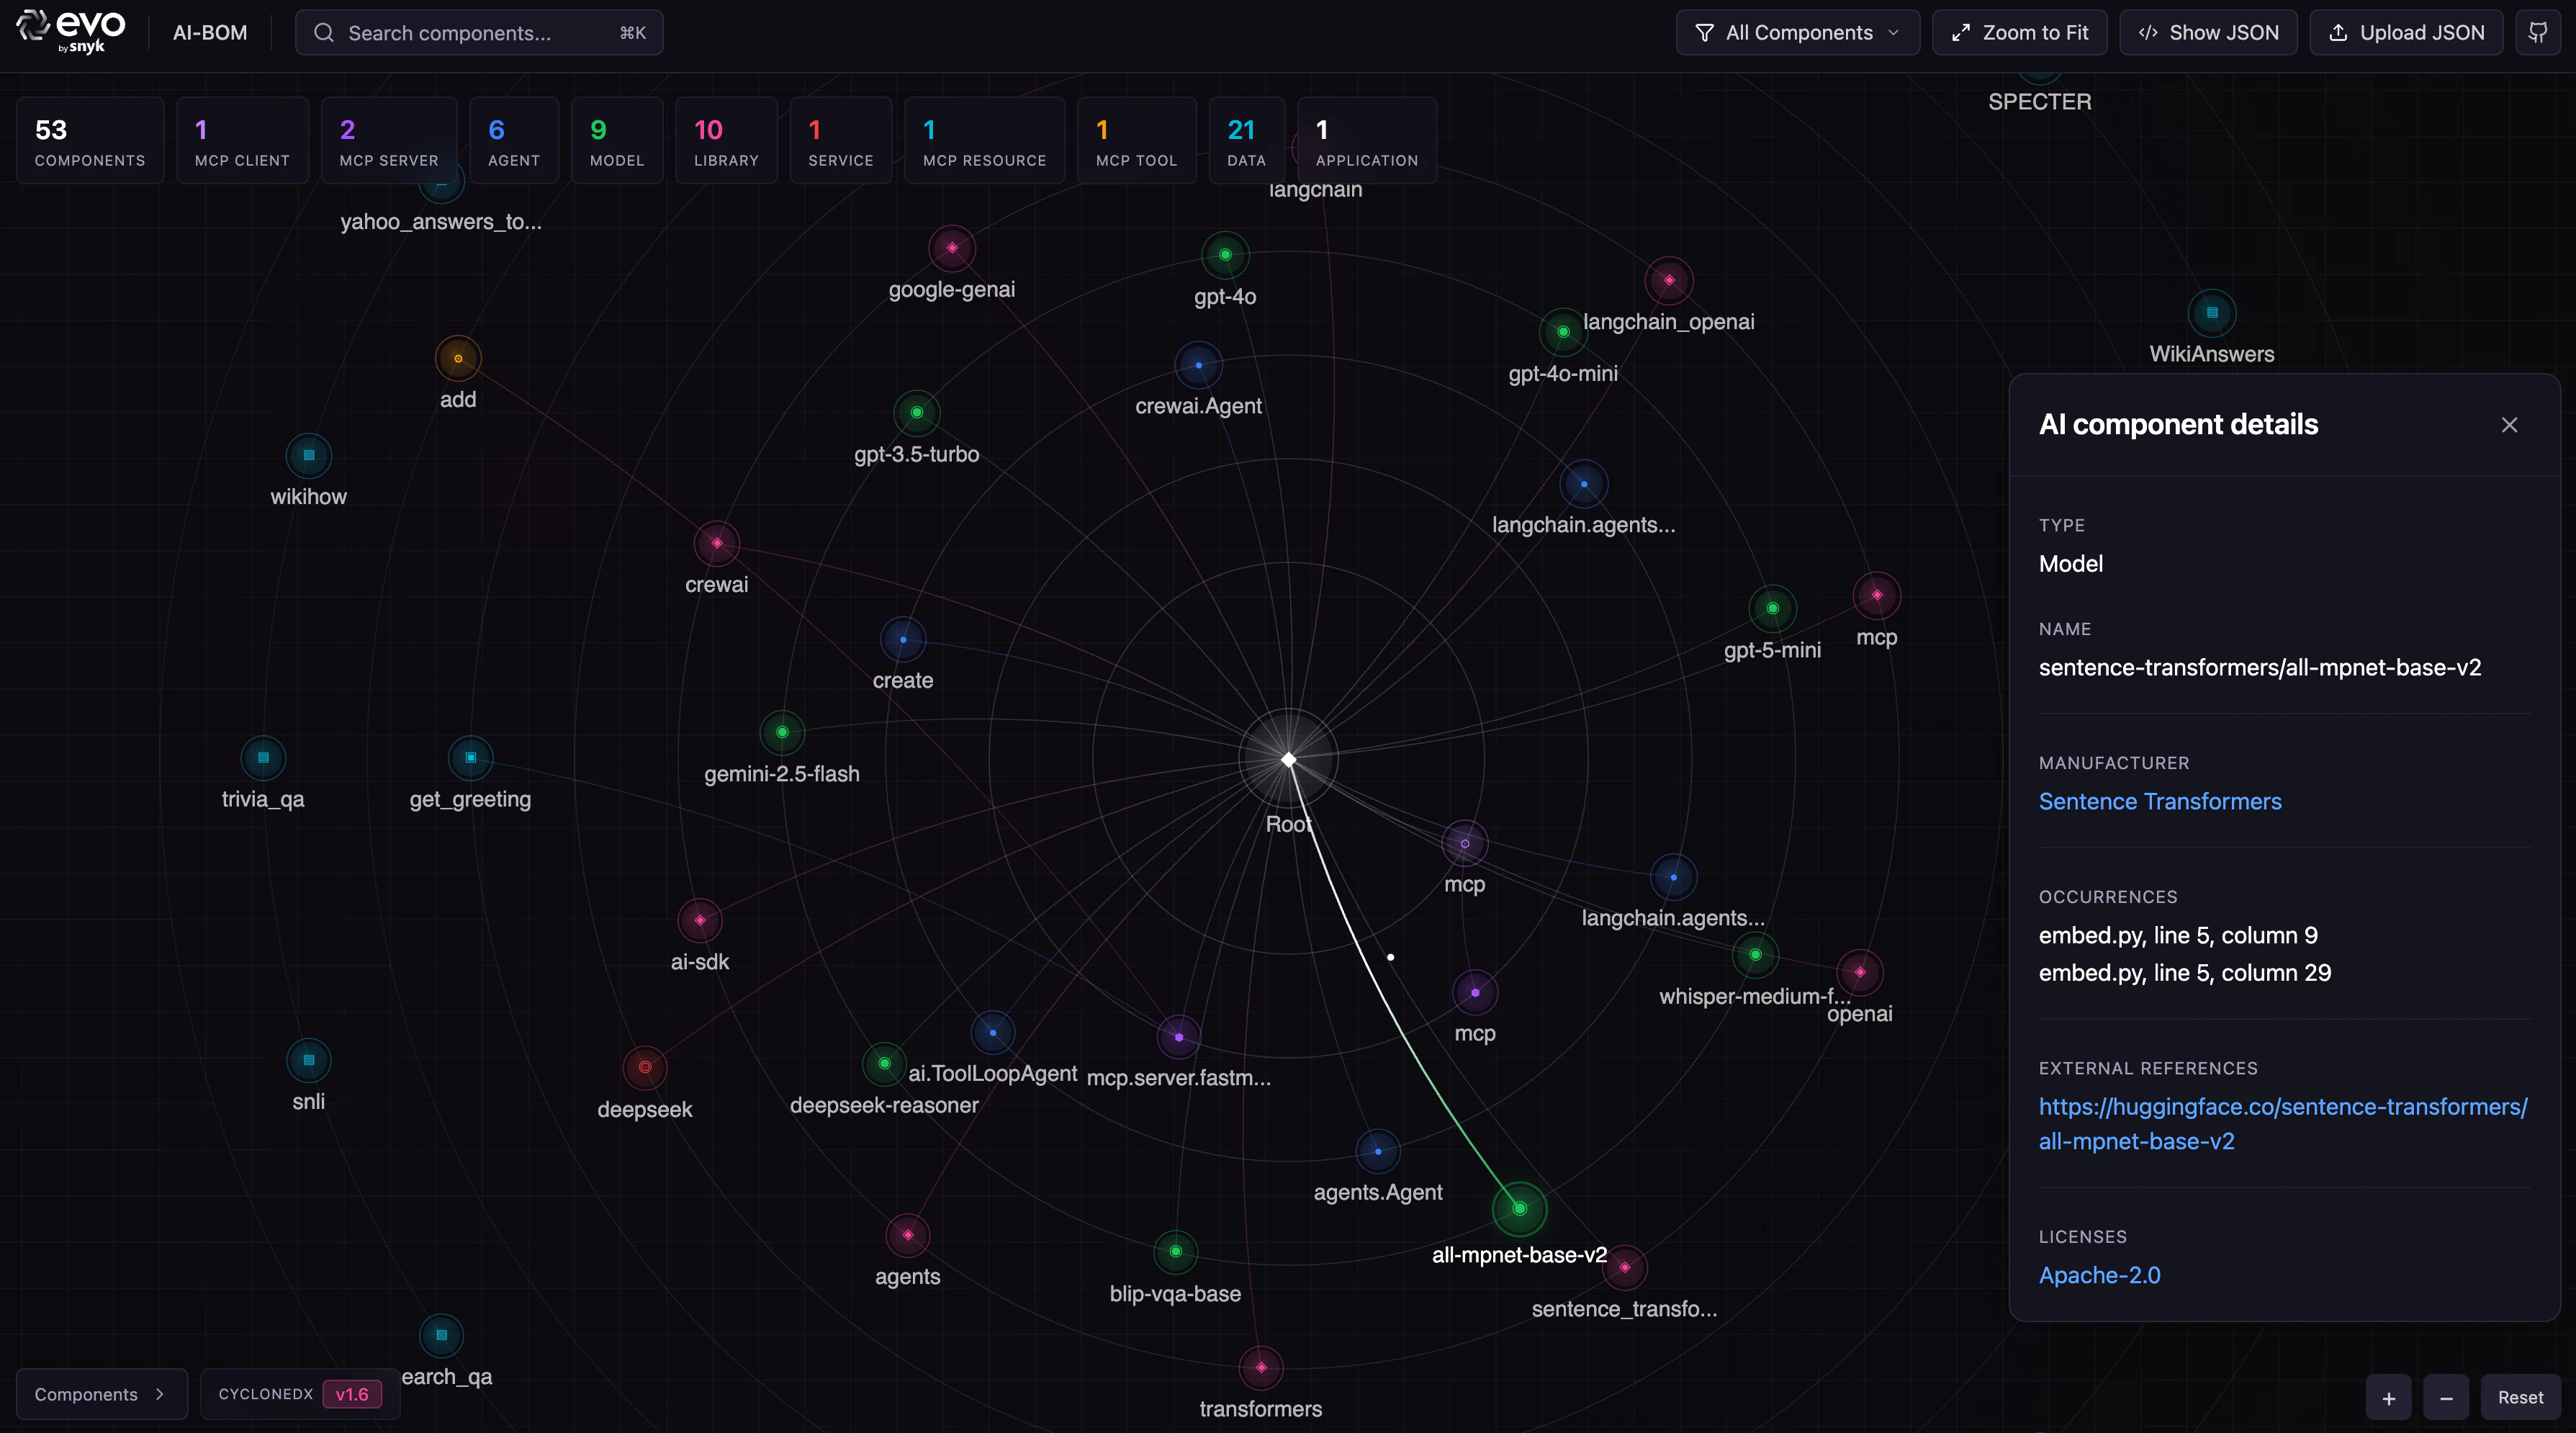Click the agents.Agent node
2576x1433 pixels.
click(1378, 1151)
